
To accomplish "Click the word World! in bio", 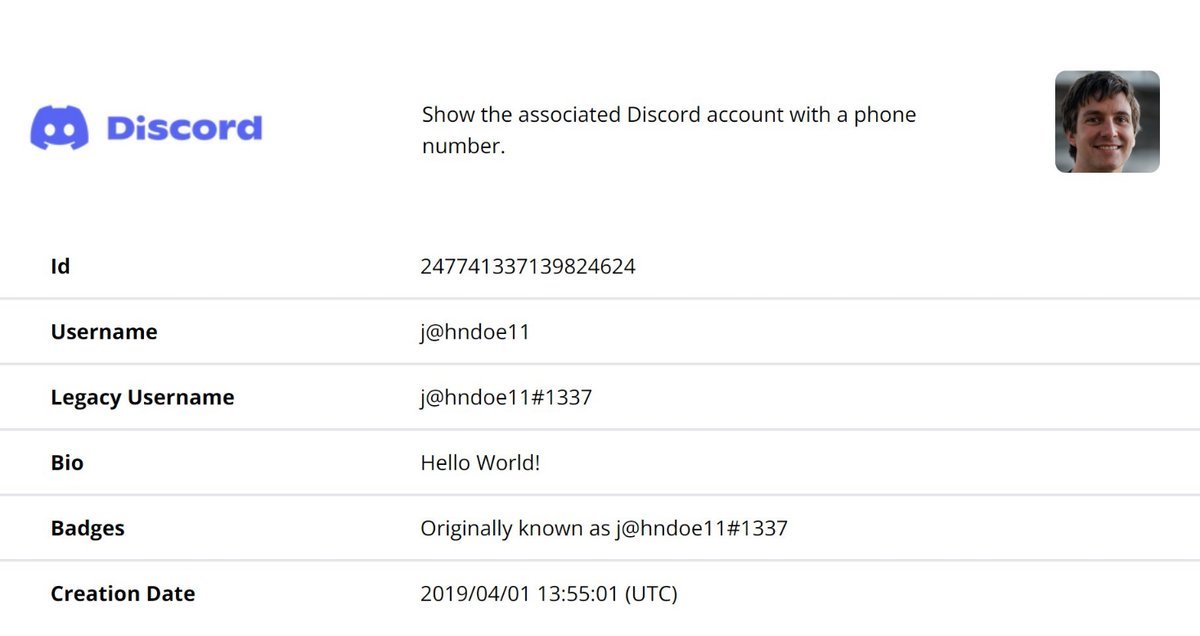I will 508,463.
